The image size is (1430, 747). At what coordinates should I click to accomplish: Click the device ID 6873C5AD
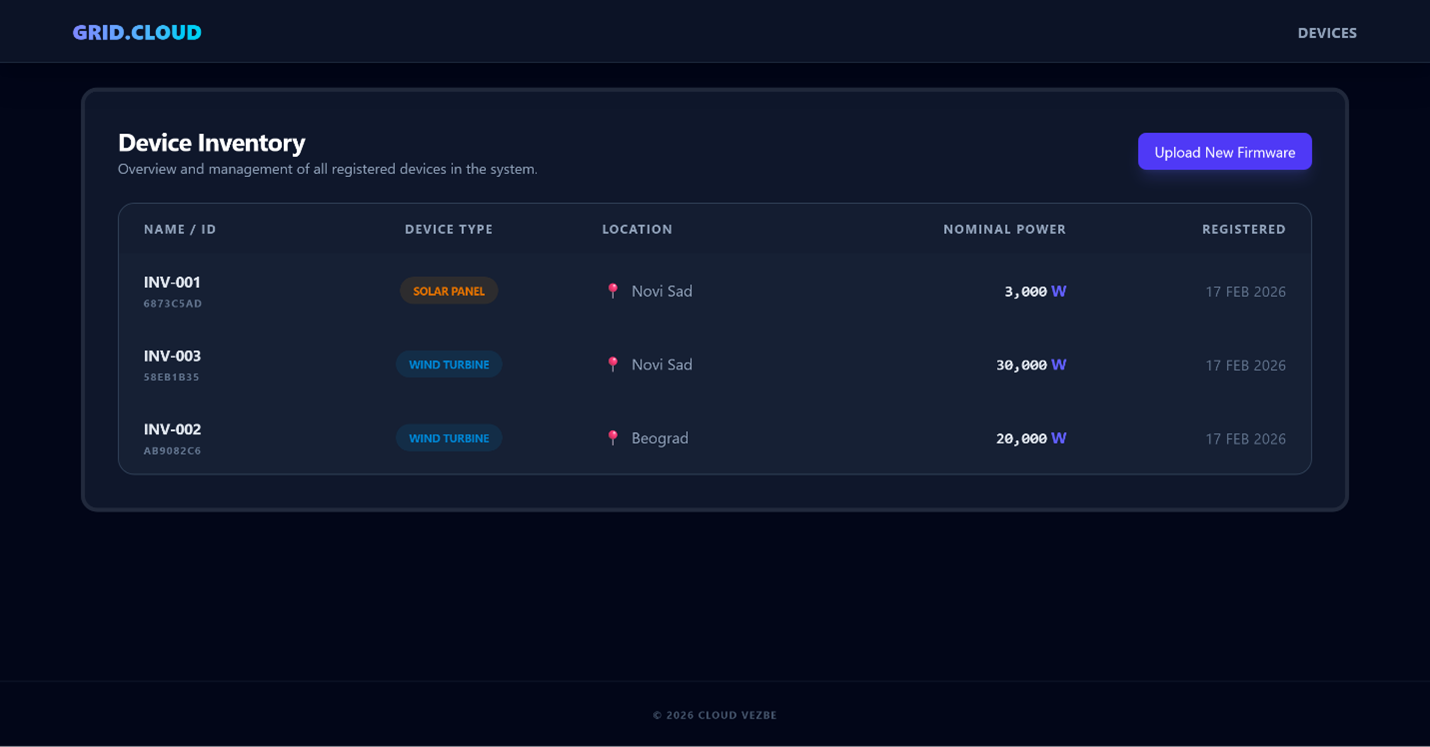click(x=173, y=304)
